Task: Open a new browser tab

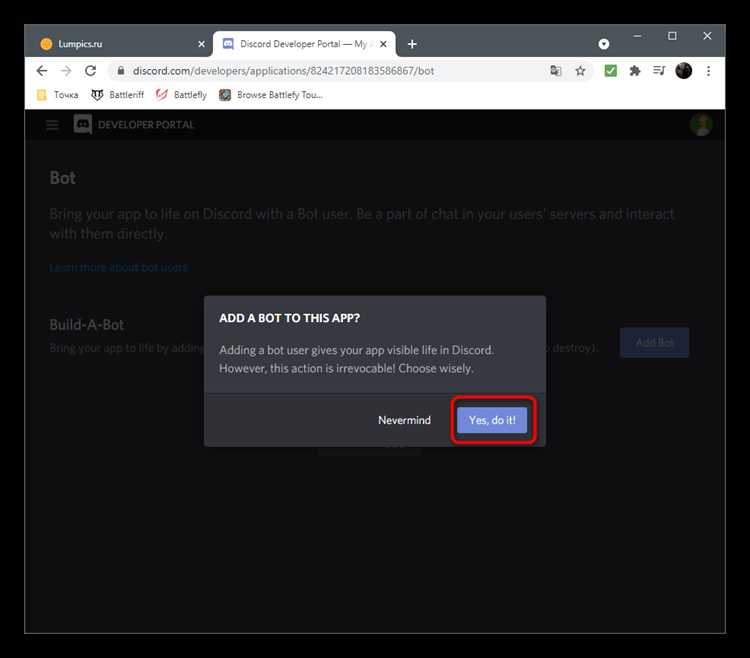Action: pos(412,44)
